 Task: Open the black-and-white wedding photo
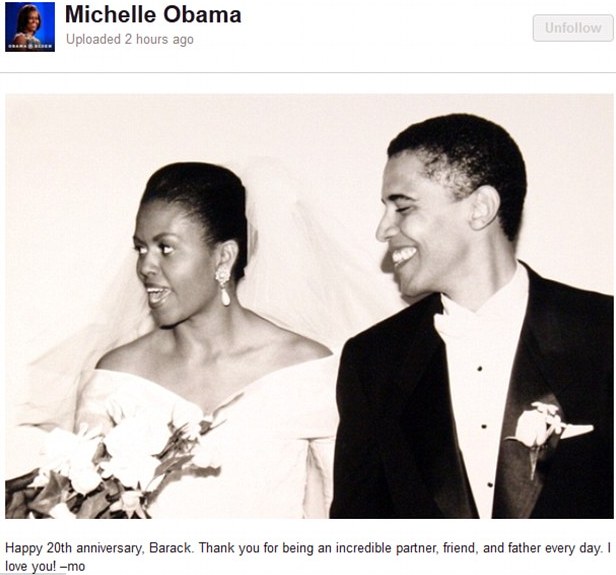309,306
